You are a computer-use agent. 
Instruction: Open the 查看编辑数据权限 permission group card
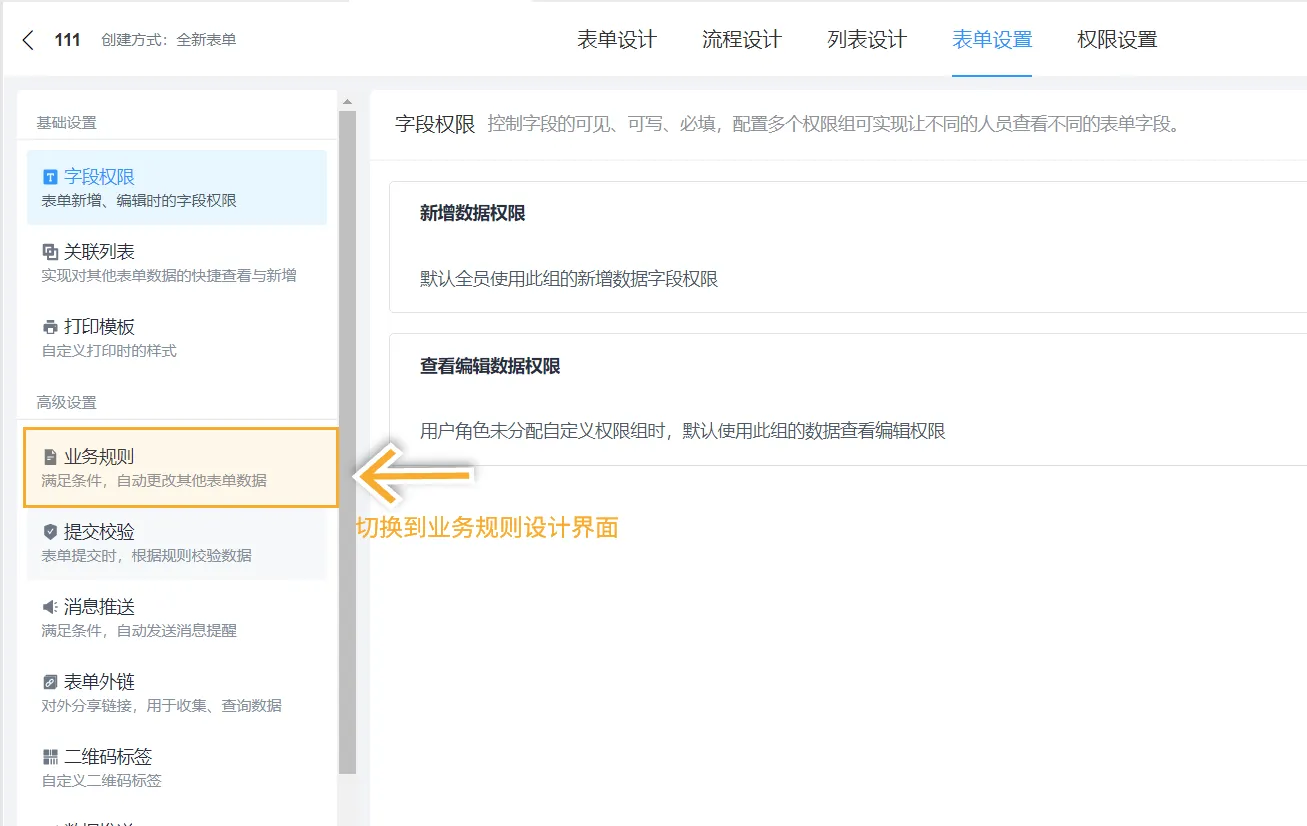click(848, 399)
